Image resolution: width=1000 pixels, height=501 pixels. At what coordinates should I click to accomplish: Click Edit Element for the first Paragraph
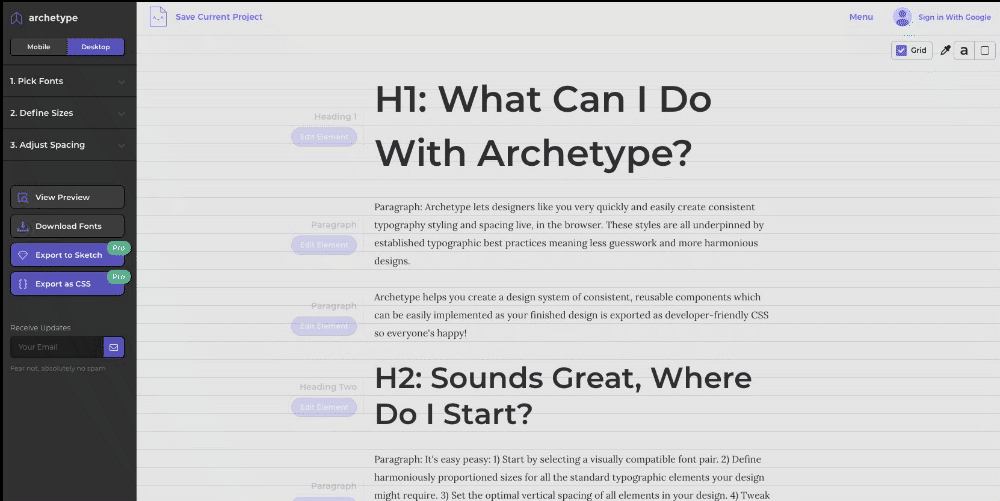324,245
